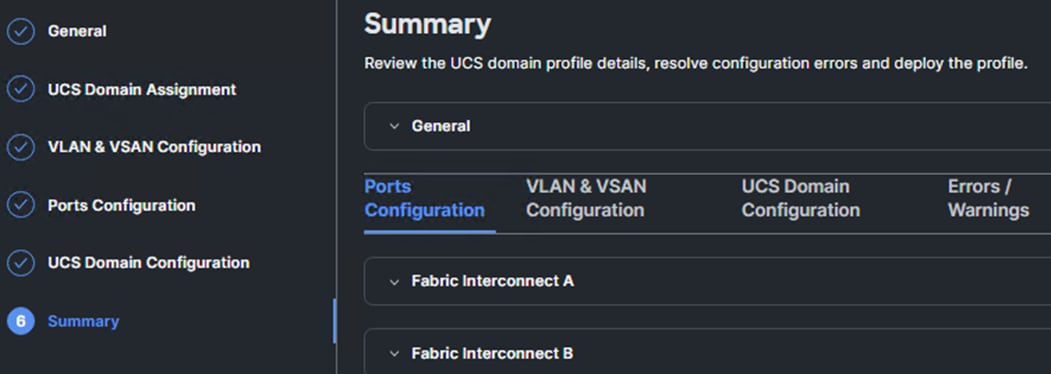The height and width of the screenshot is (374, 1051).
Task: Click the Fabric Interconnect A panel title
Action: [x=493, y=281]
